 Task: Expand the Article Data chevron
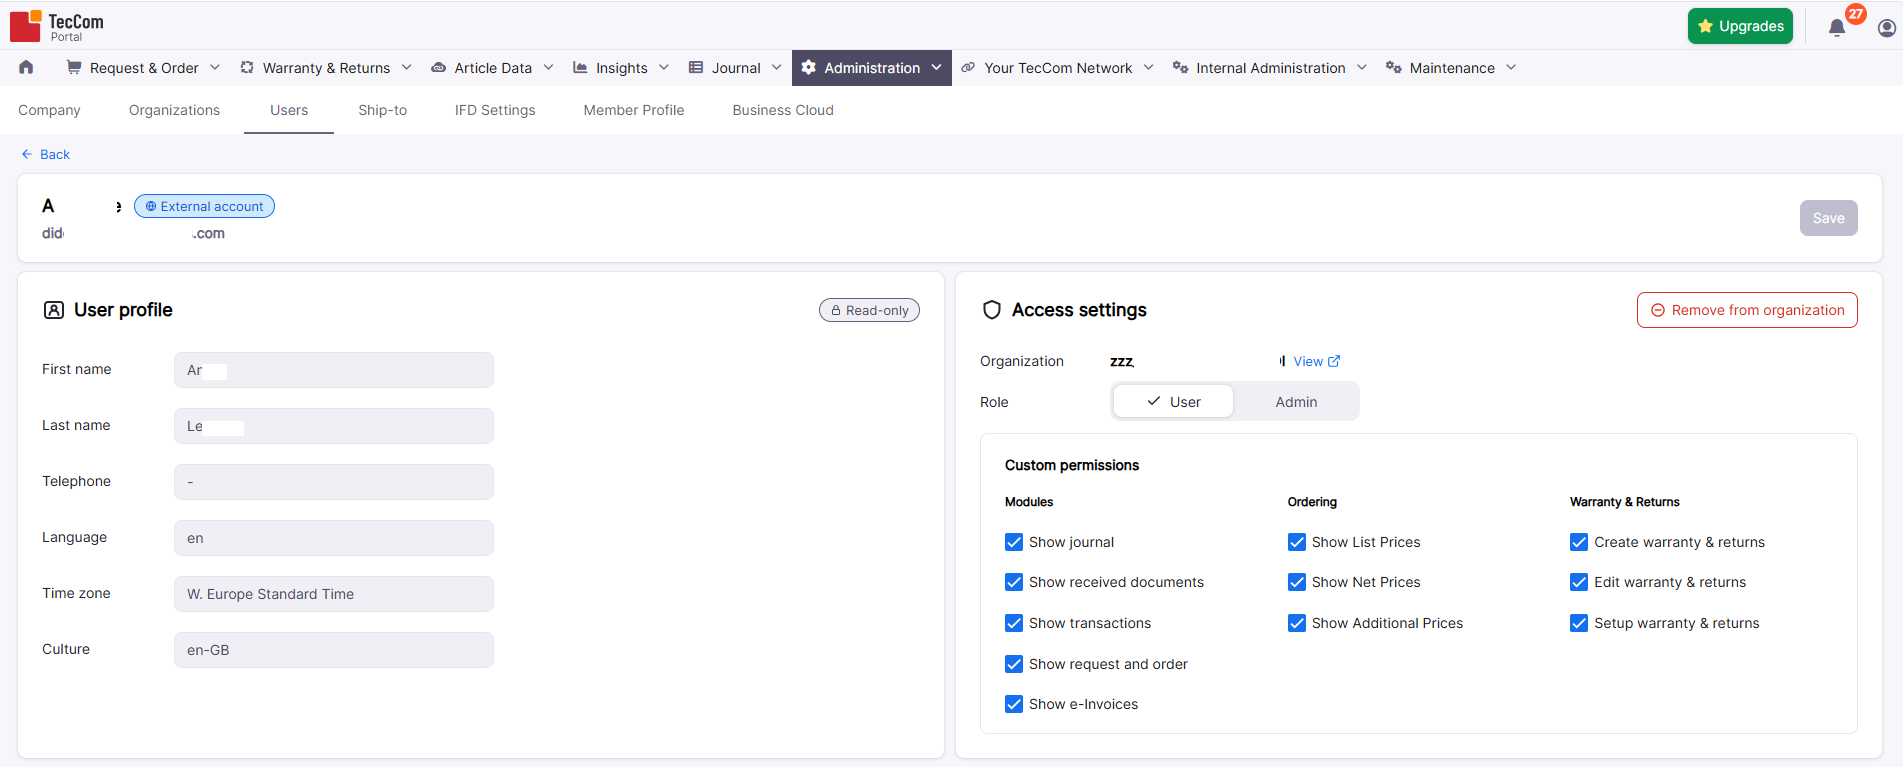548,67
